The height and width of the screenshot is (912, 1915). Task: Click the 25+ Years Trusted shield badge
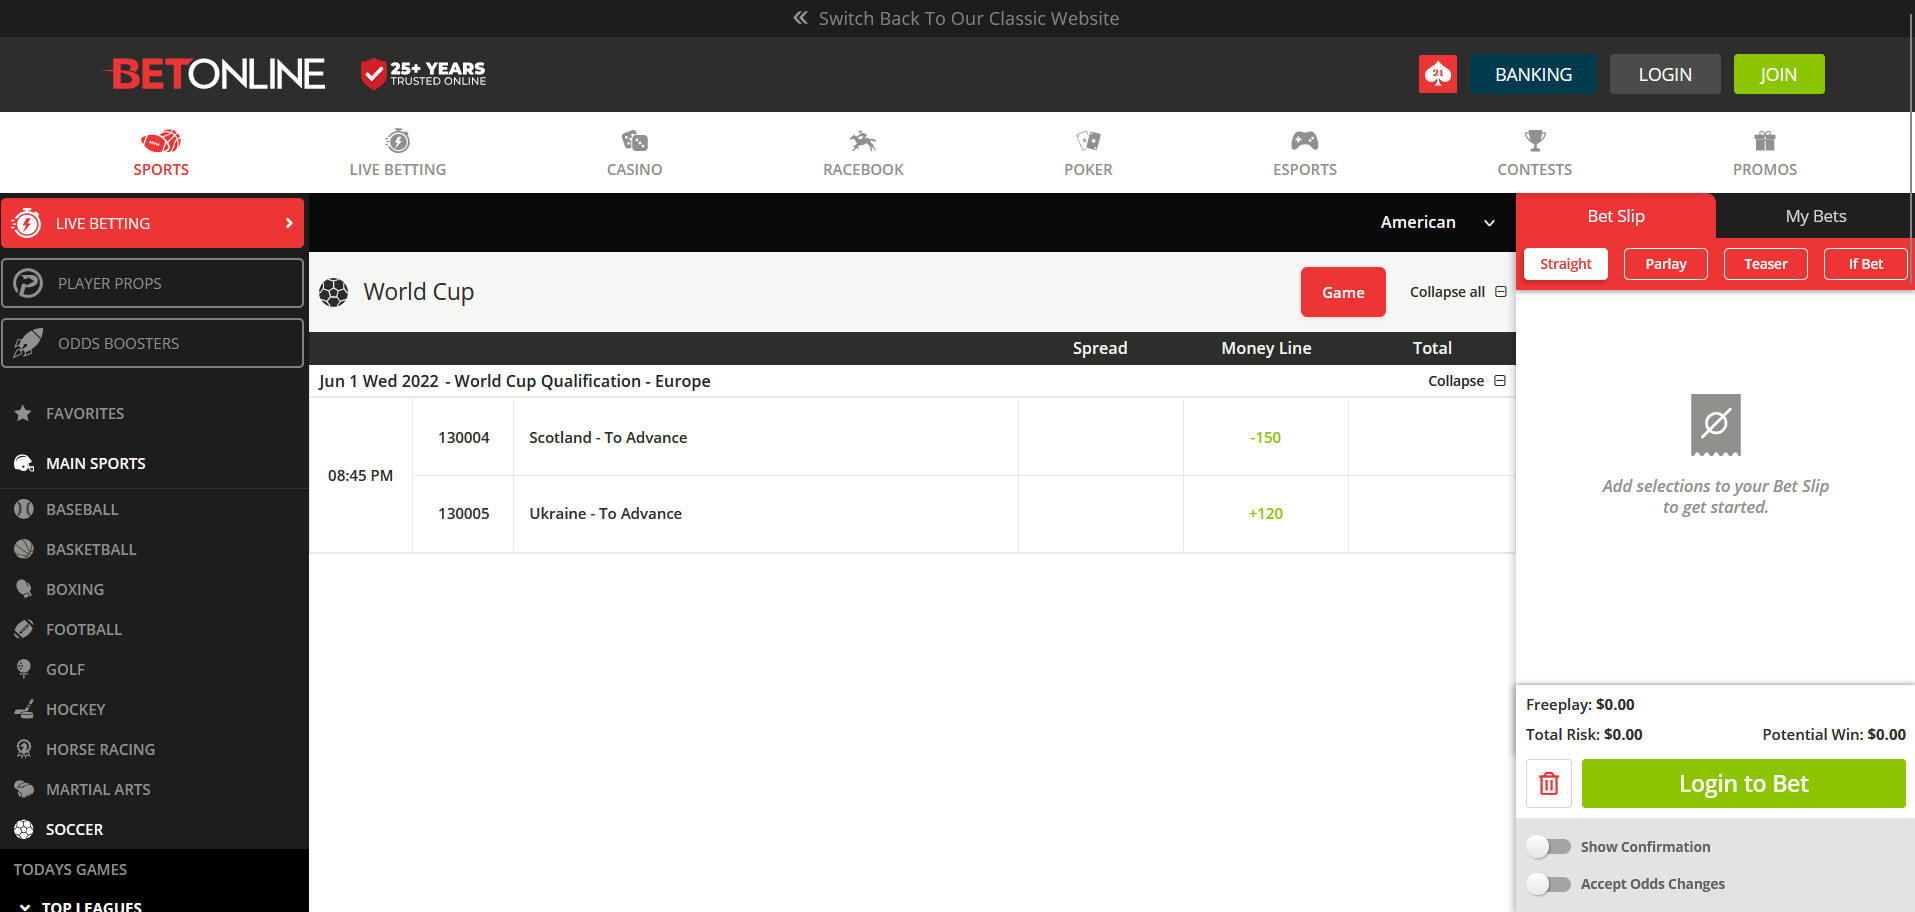pos(424,73)
